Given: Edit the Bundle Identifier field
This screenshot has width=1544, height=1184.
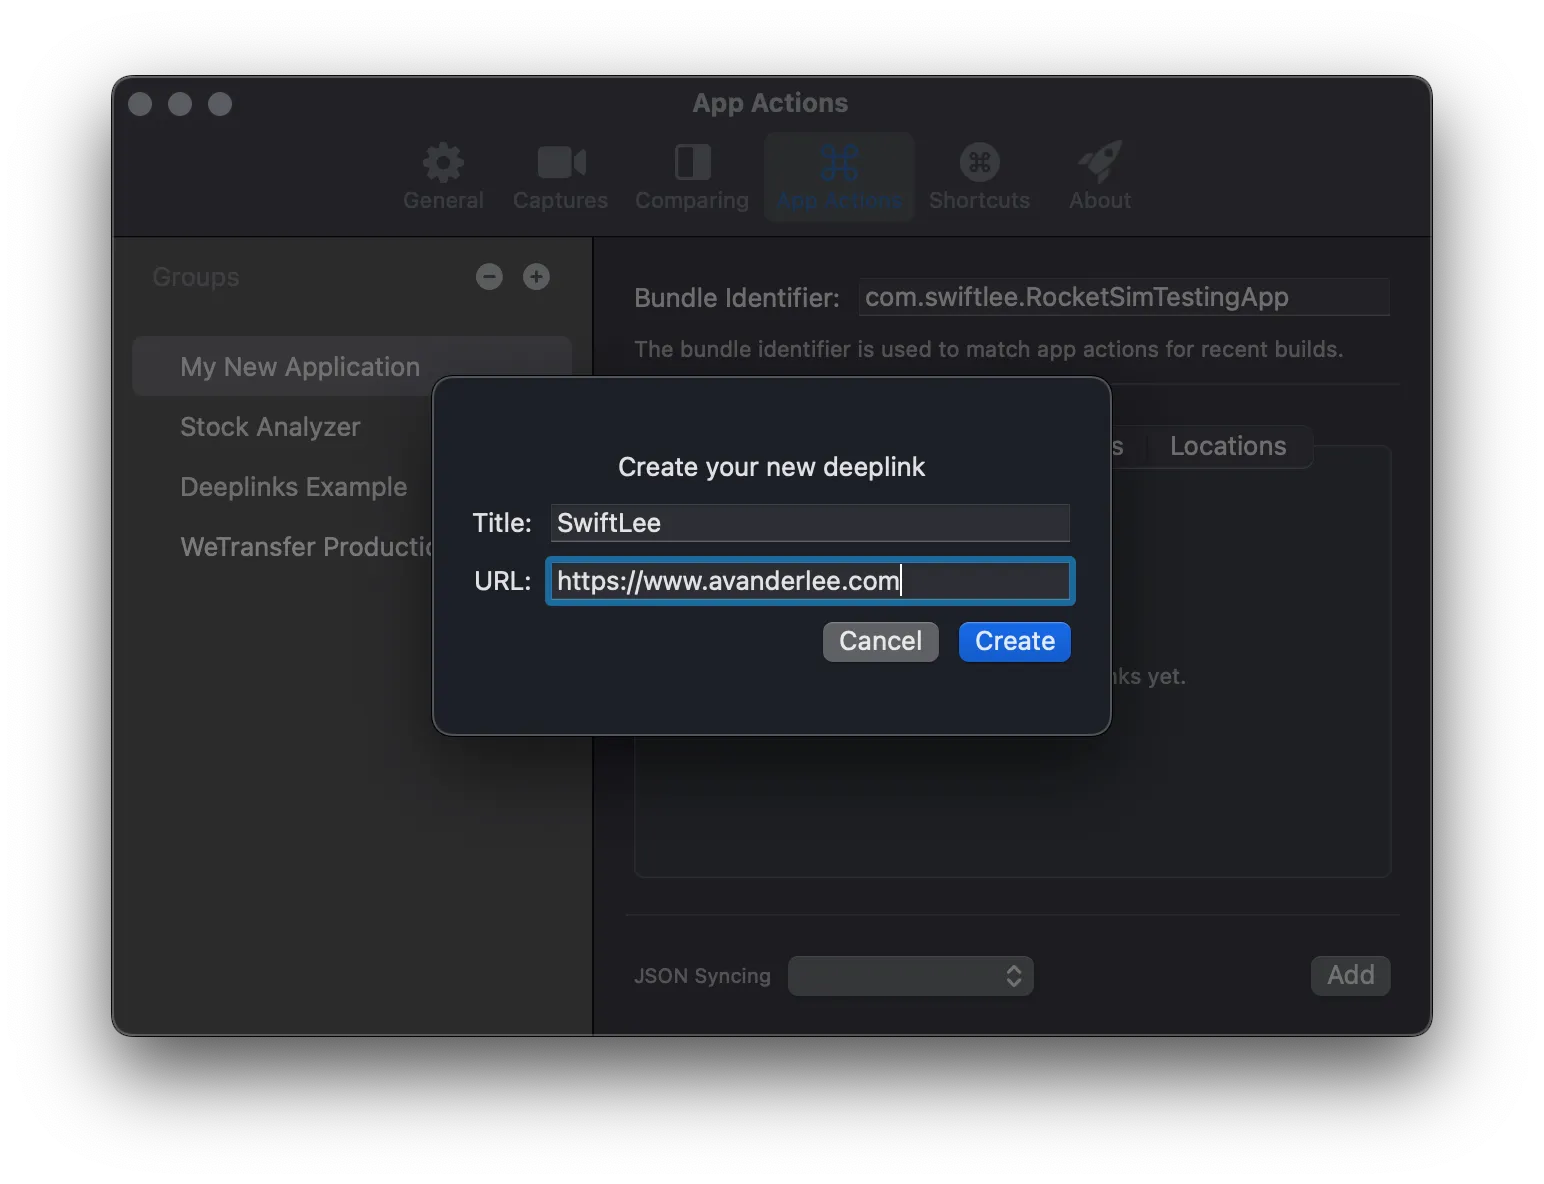Looking at the screenshot, I should click(1123, 297).
